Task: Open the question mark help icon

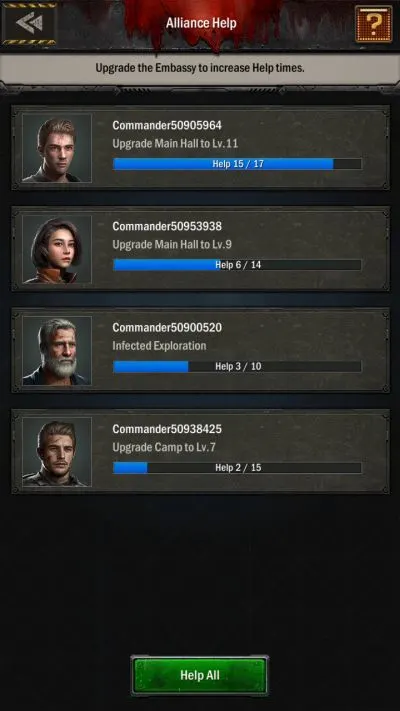Action: click(x=374, y=24)
